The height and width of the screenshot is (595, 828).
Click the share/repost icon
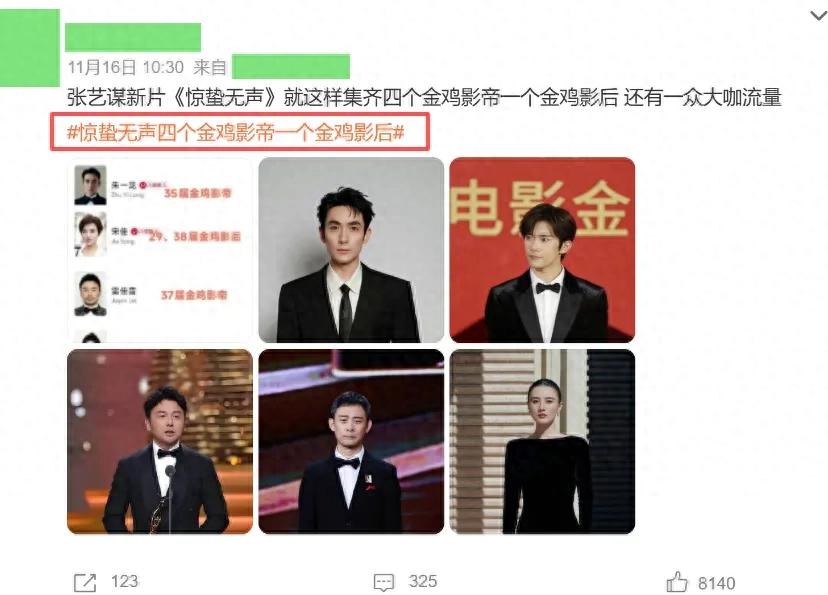point(85,583)
